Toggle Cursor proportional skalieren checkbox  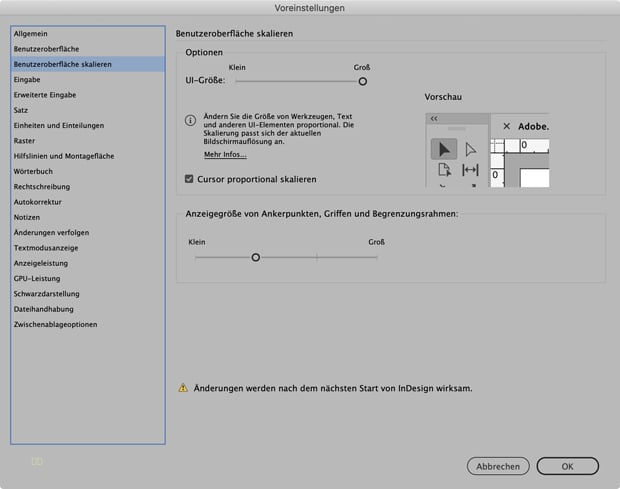click(190, 179)
